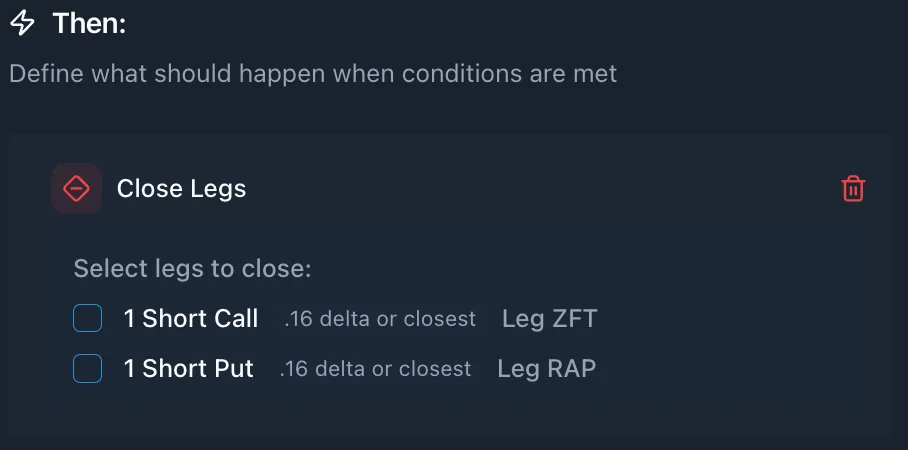Viewport: 908px width, 450px height.
Task: Click blank card area below Short Put row
Action: tap(450, 412)
